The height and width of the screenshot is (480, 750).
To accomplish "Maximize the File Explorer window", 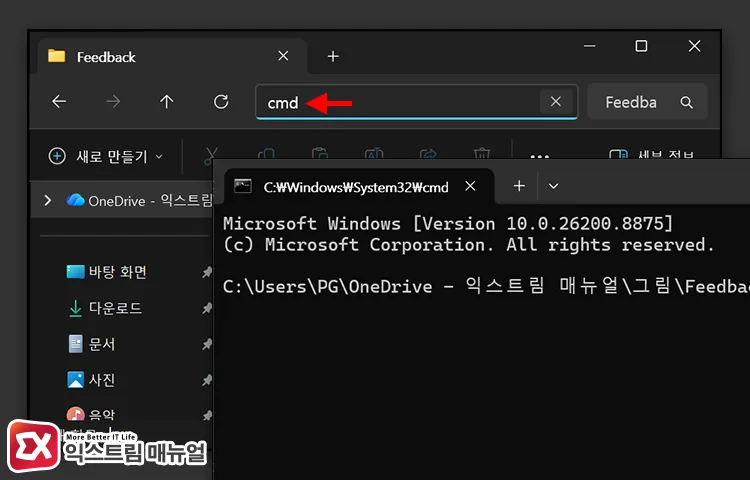I will 641,46.
